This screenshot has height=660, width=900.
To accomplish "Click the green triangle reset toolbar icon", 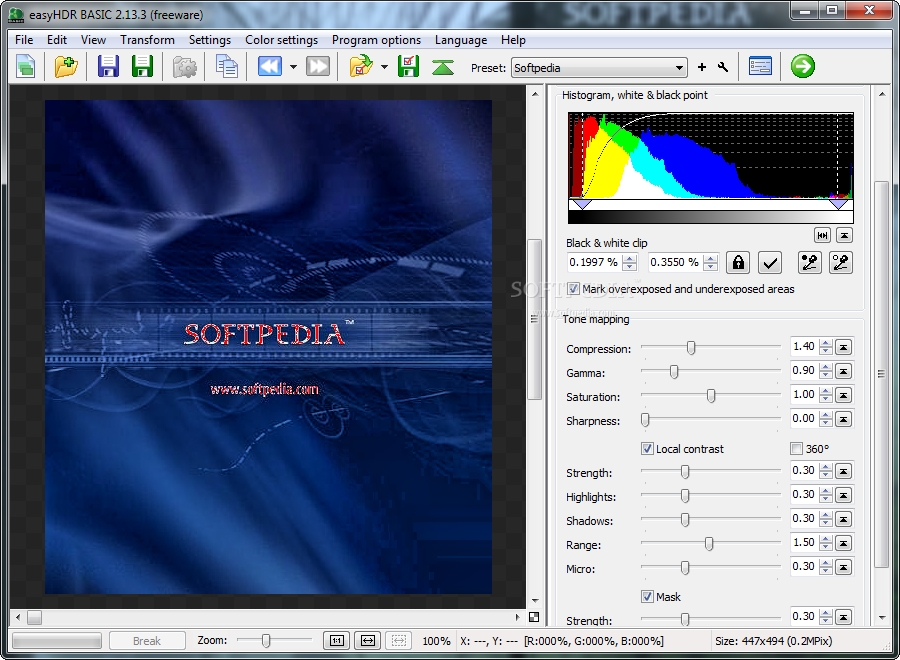I will click(x=443, y=68).
